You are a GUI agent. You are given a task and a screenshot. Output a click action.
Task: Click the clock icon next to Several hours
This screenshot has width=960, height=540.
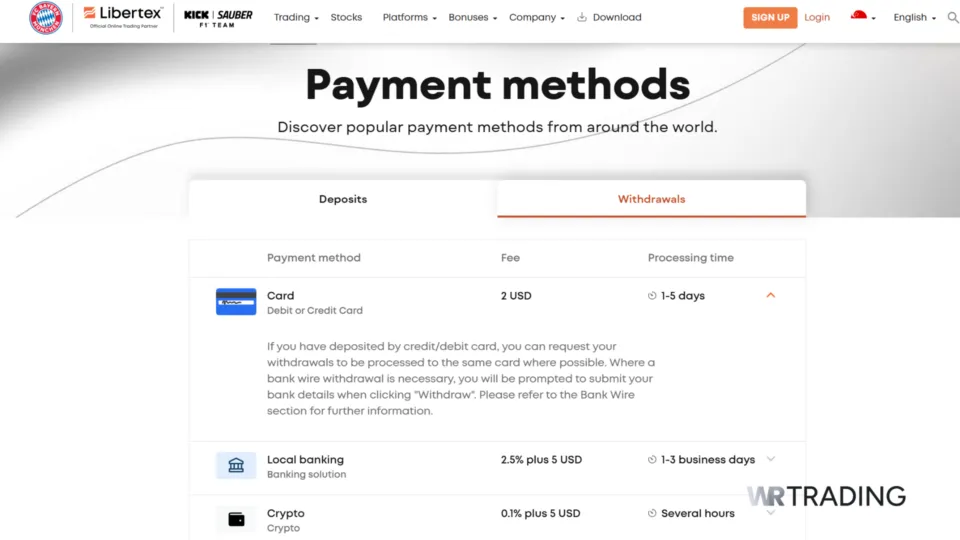tap(652, 514)
